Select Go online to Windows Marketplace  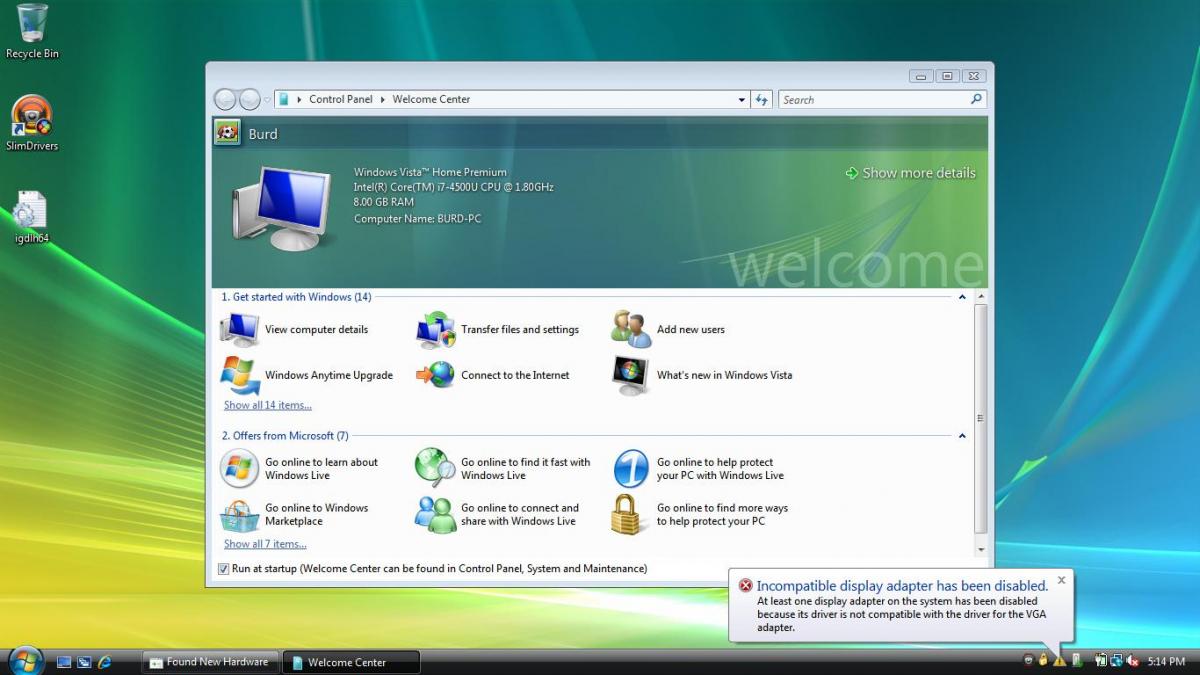point(294,514)
